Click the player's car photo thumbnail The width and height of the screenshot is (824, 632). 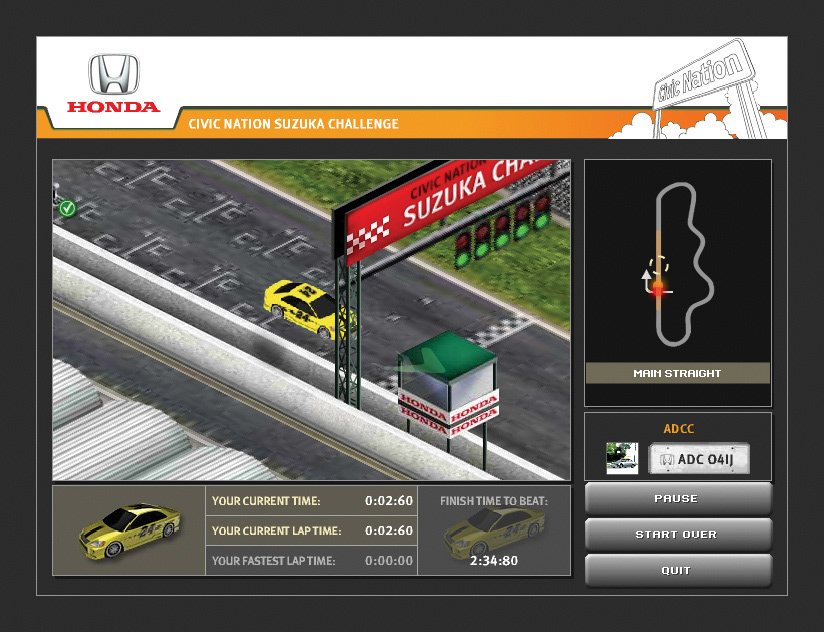point(622,458)
